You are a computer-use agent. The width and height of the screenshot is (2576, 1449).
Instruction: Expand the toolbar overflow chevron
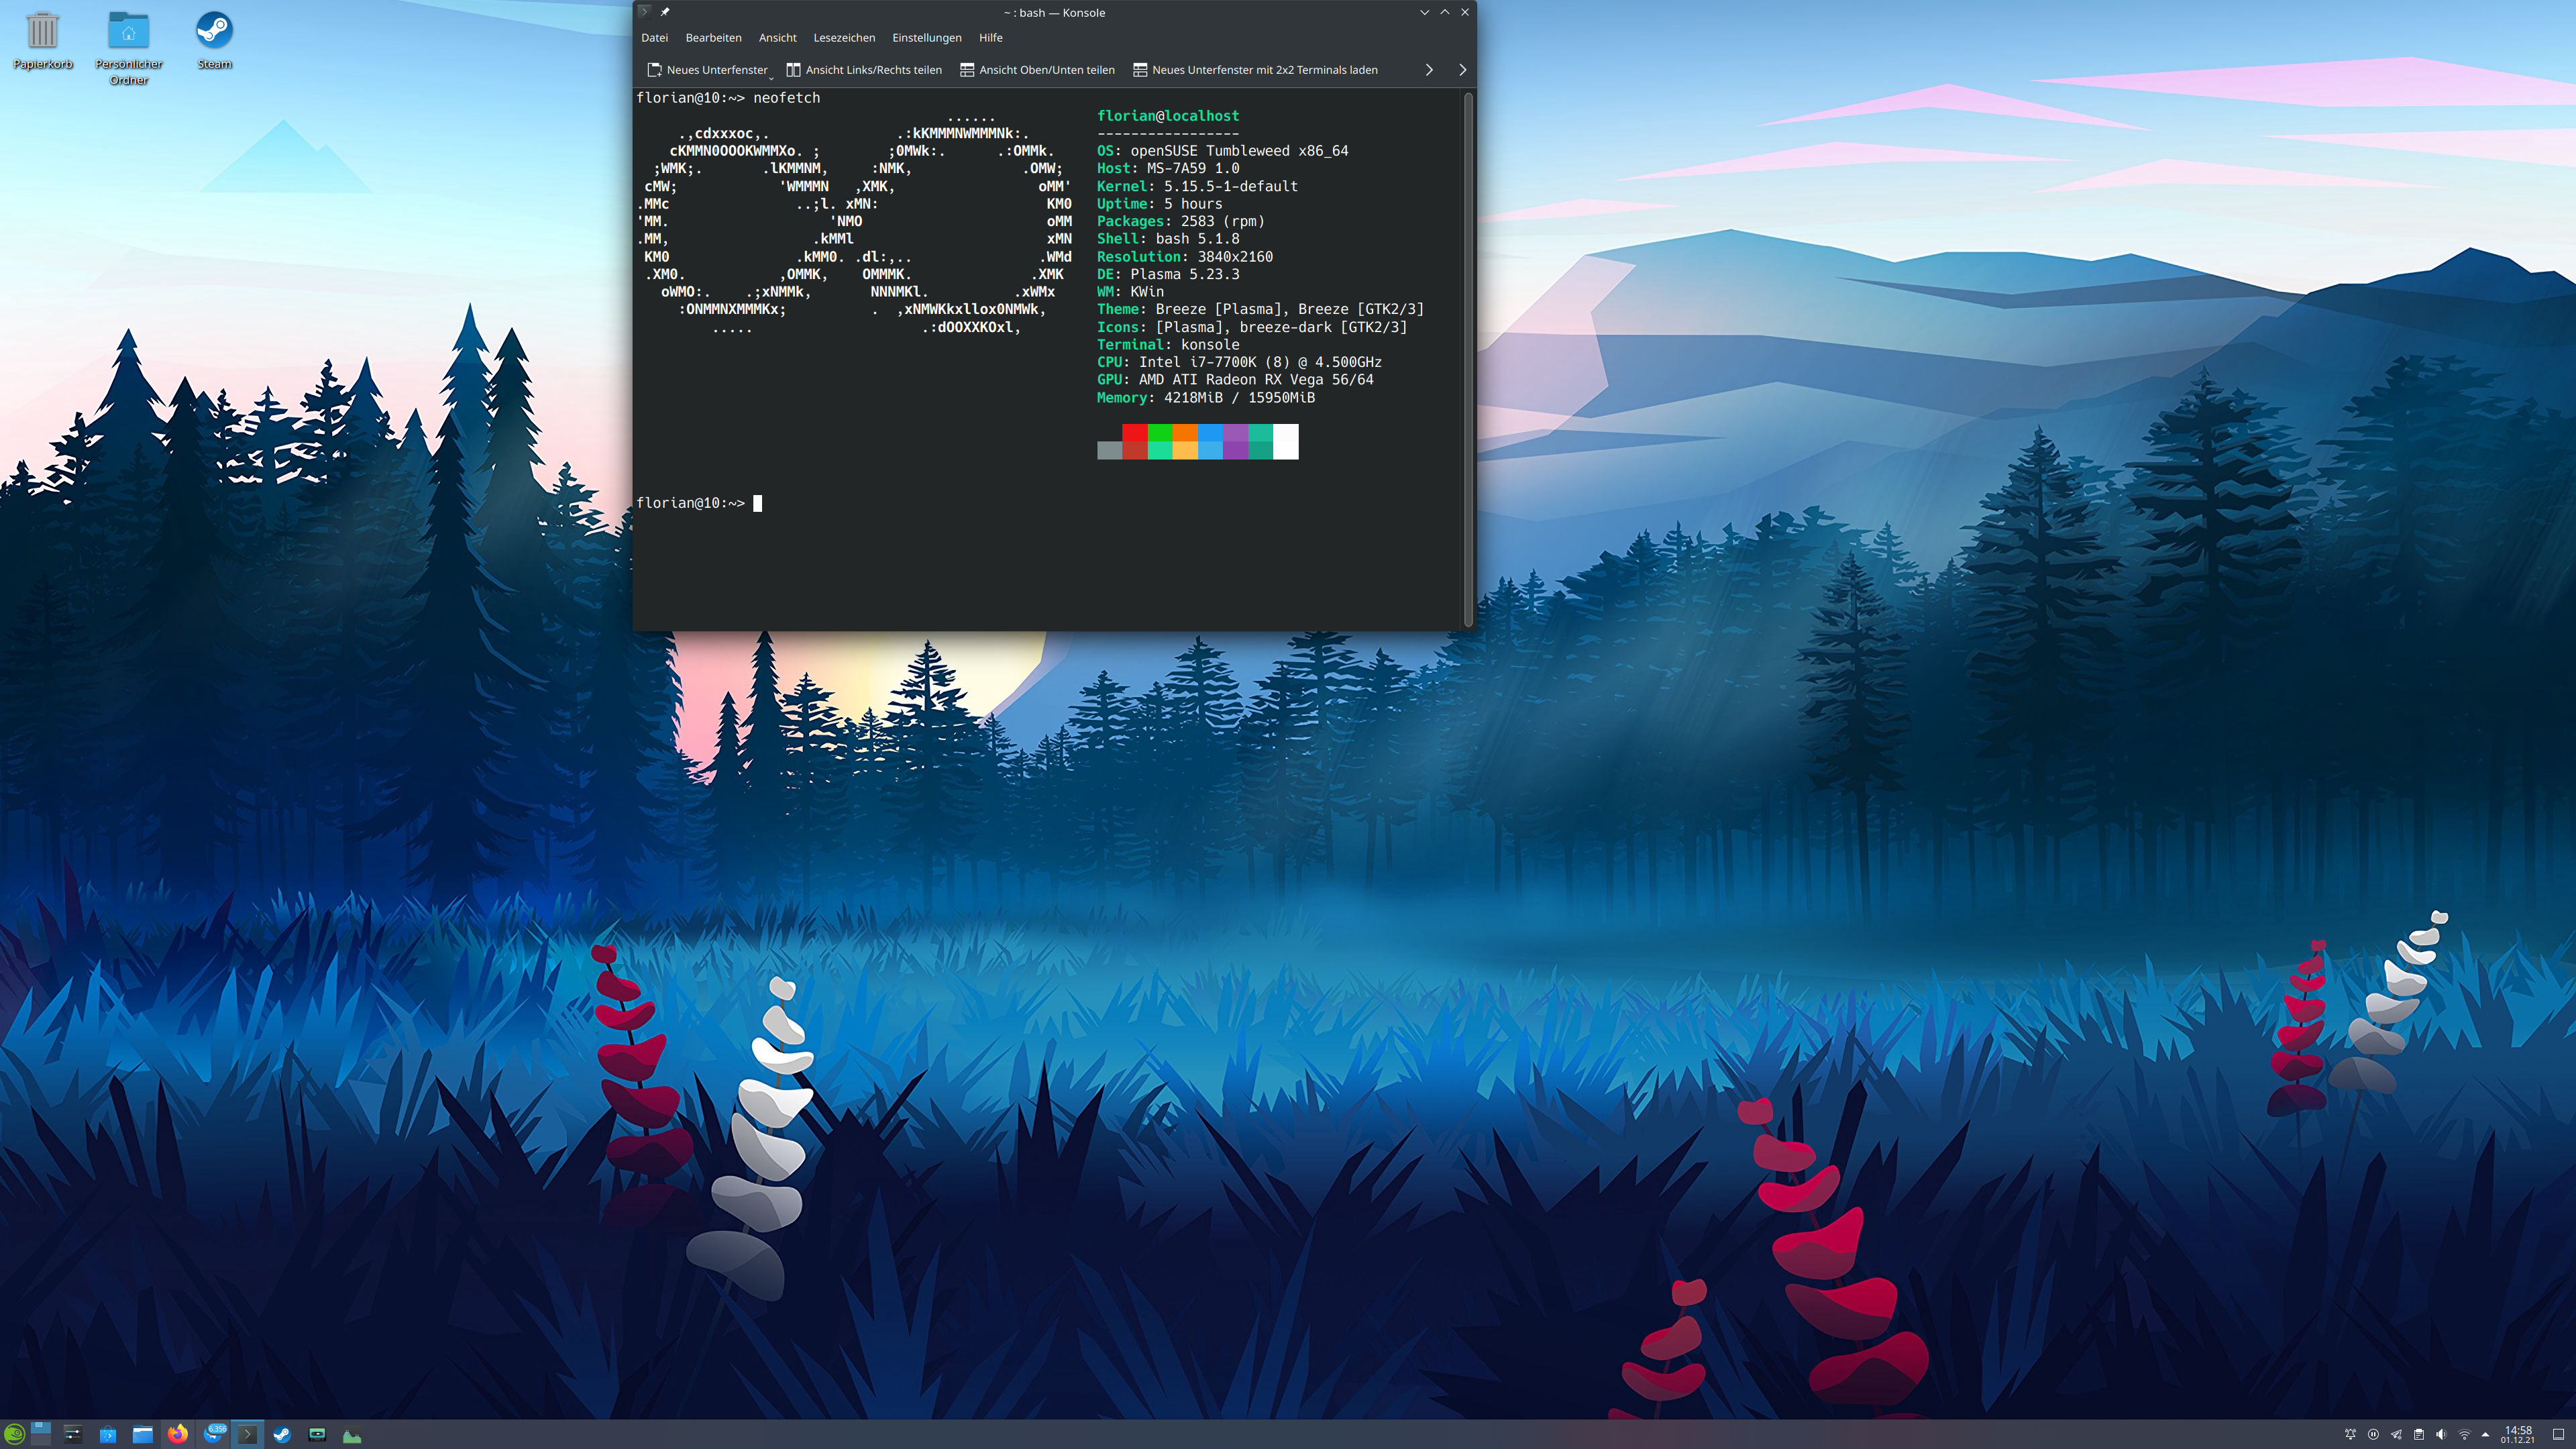1429,70
